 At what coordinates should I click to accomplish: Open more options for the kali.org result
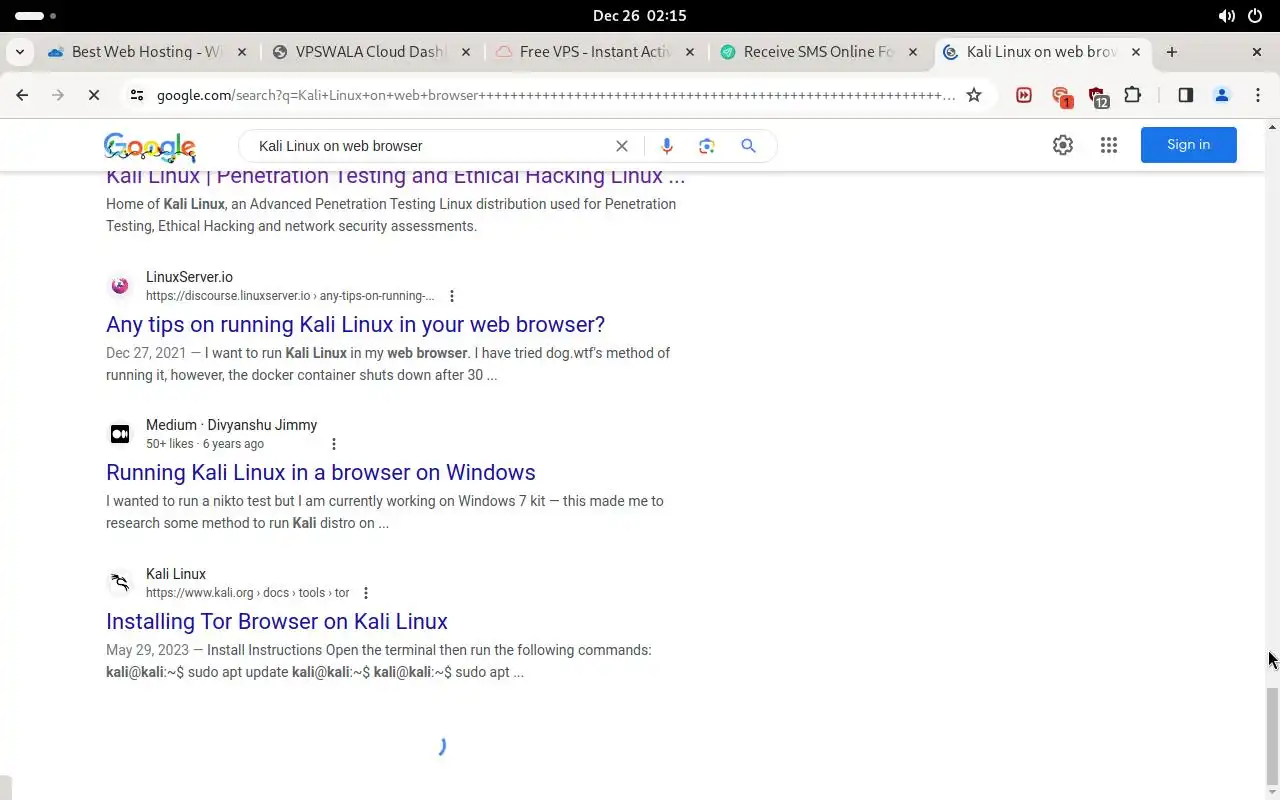[366, 593]
